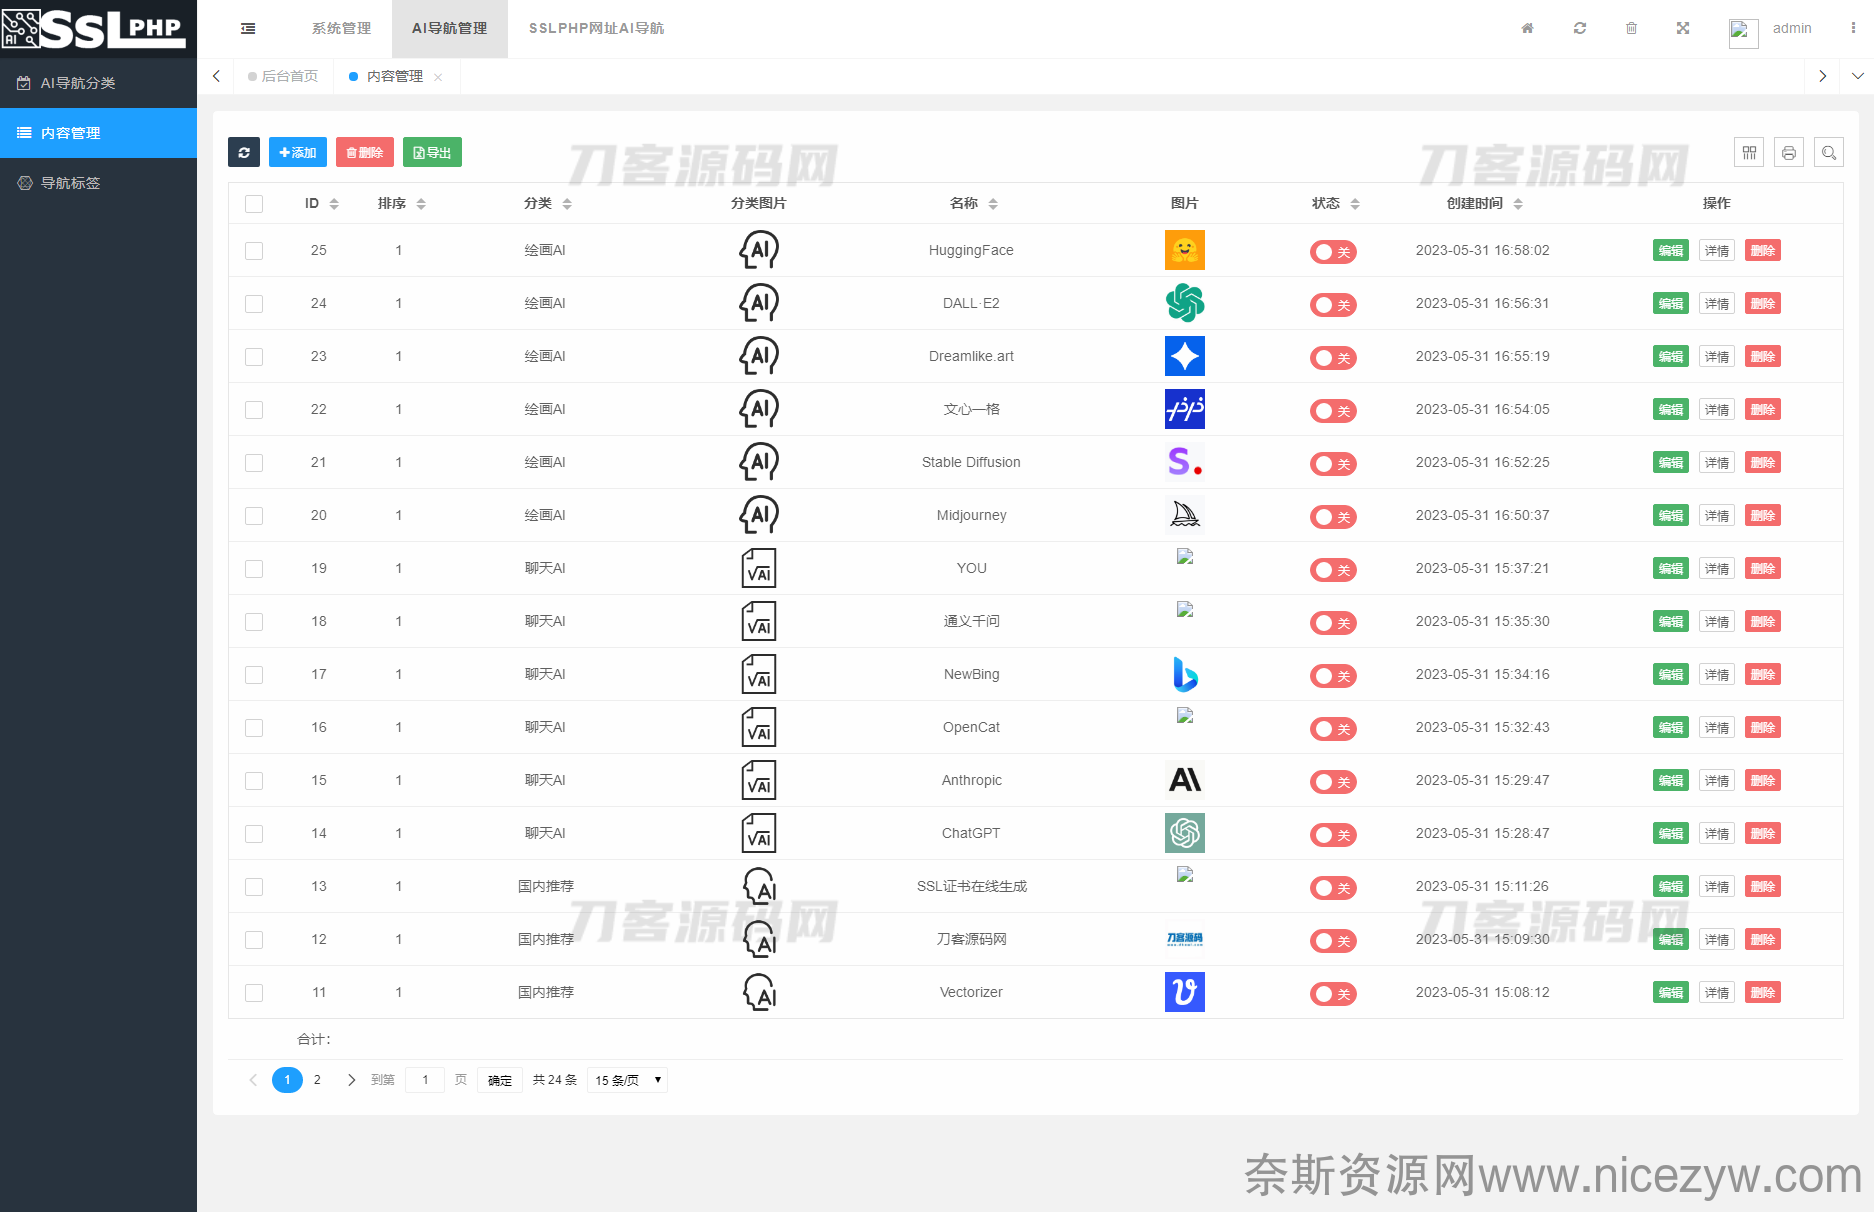The image size is (1874, 1212).
Task: Select AI导航分类 in the sidebar
Action: [98, 83]
